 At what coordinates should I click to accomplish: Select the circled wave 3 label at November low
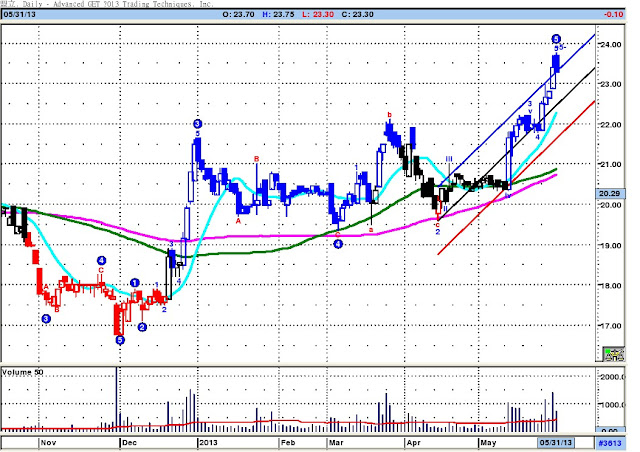pyautogui.click(x=46, y=318)
